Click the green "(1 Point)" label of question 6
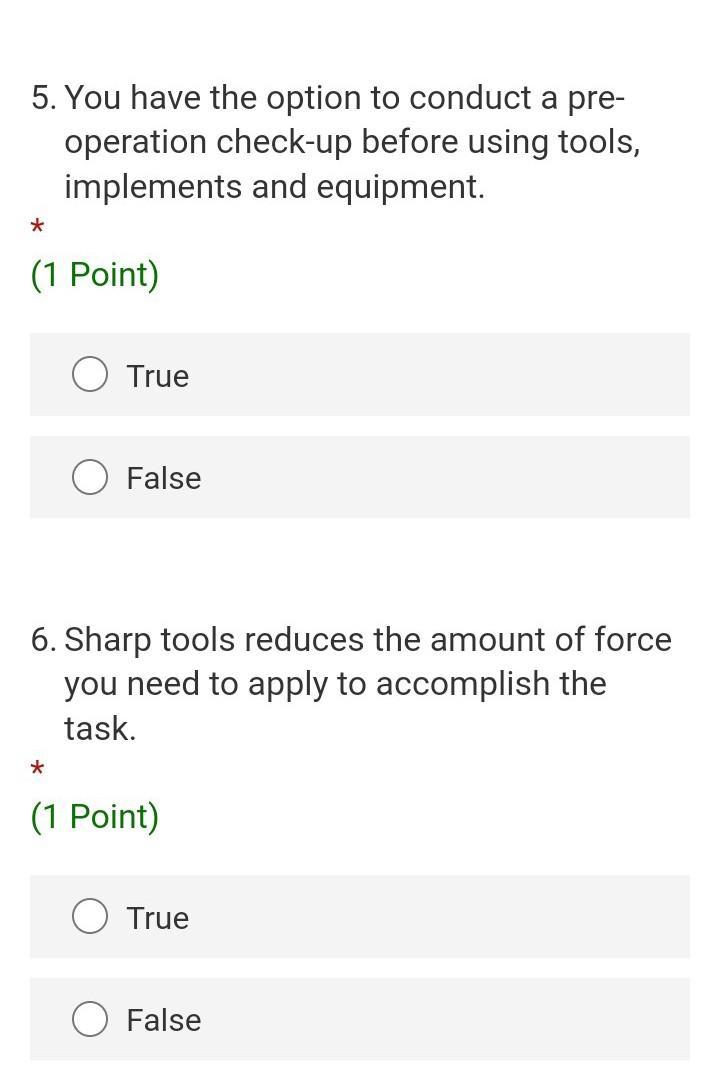This screenshot has width=720, height=1086. tap(95, 816)
